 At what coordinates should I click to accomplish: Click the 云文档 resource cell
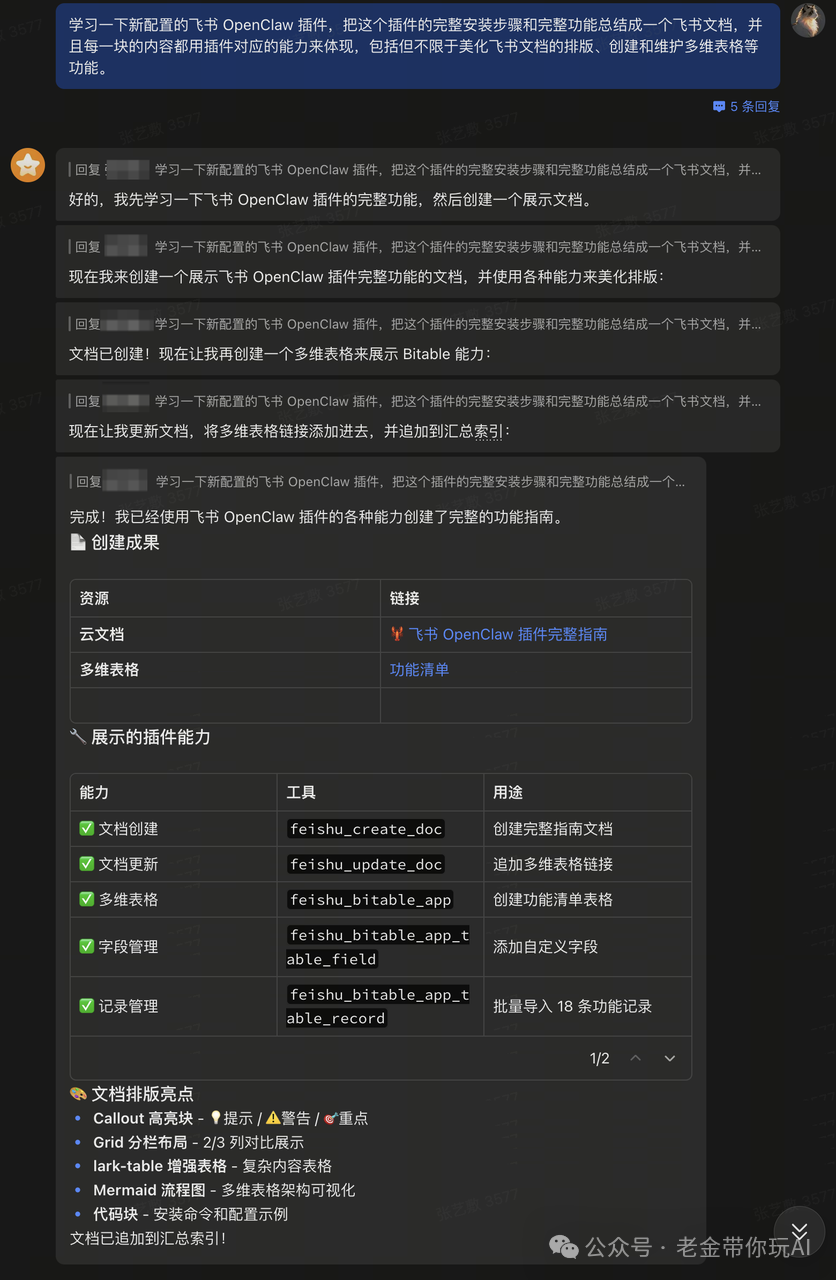tap(225, 634)
